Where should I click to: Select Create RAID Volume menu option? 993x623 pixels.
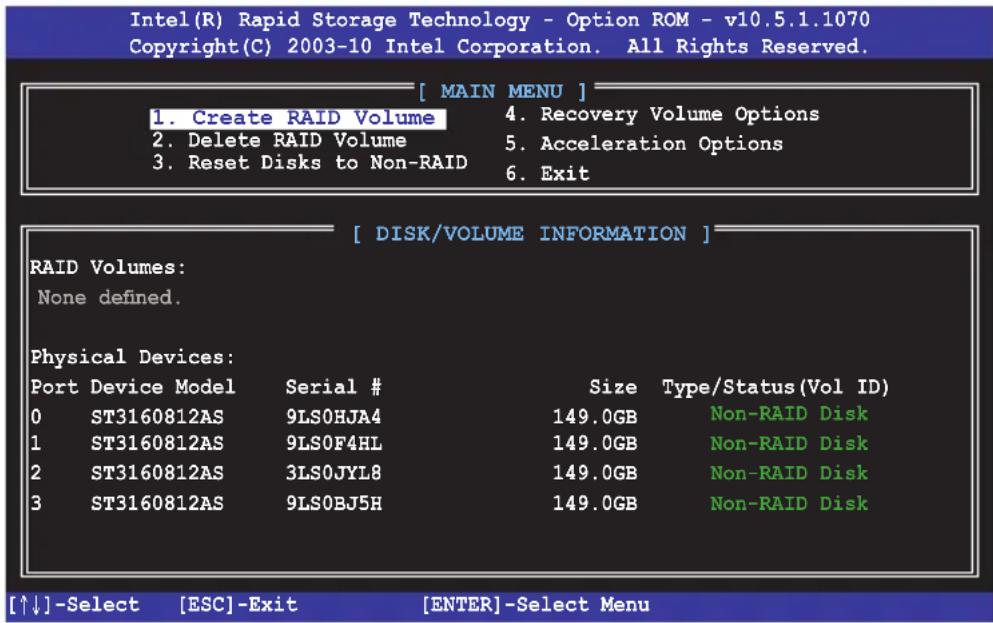pos(298,118)
